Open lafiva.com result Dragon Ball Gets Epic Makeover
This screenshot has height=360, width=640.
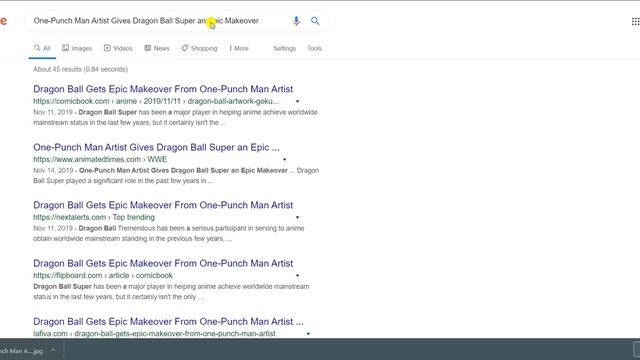[168, 322]
